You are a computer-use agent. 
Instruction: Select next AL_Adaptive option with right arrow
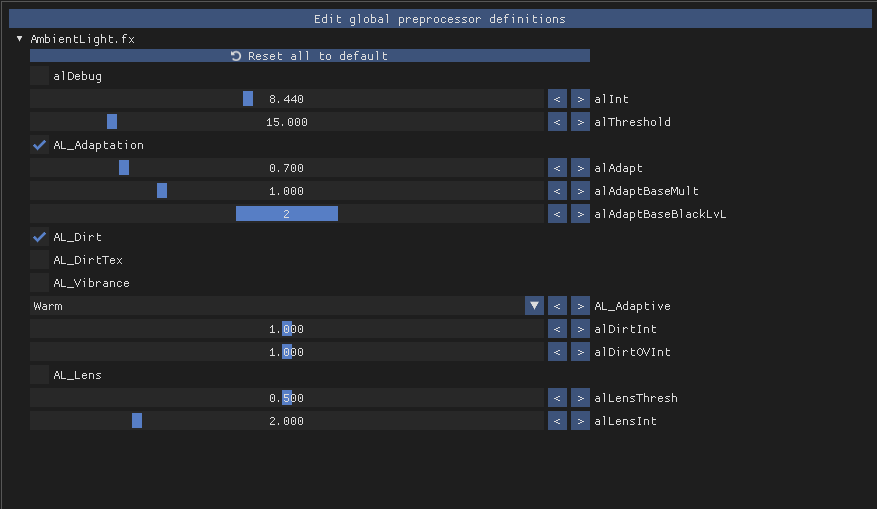(x=580, y=306)
